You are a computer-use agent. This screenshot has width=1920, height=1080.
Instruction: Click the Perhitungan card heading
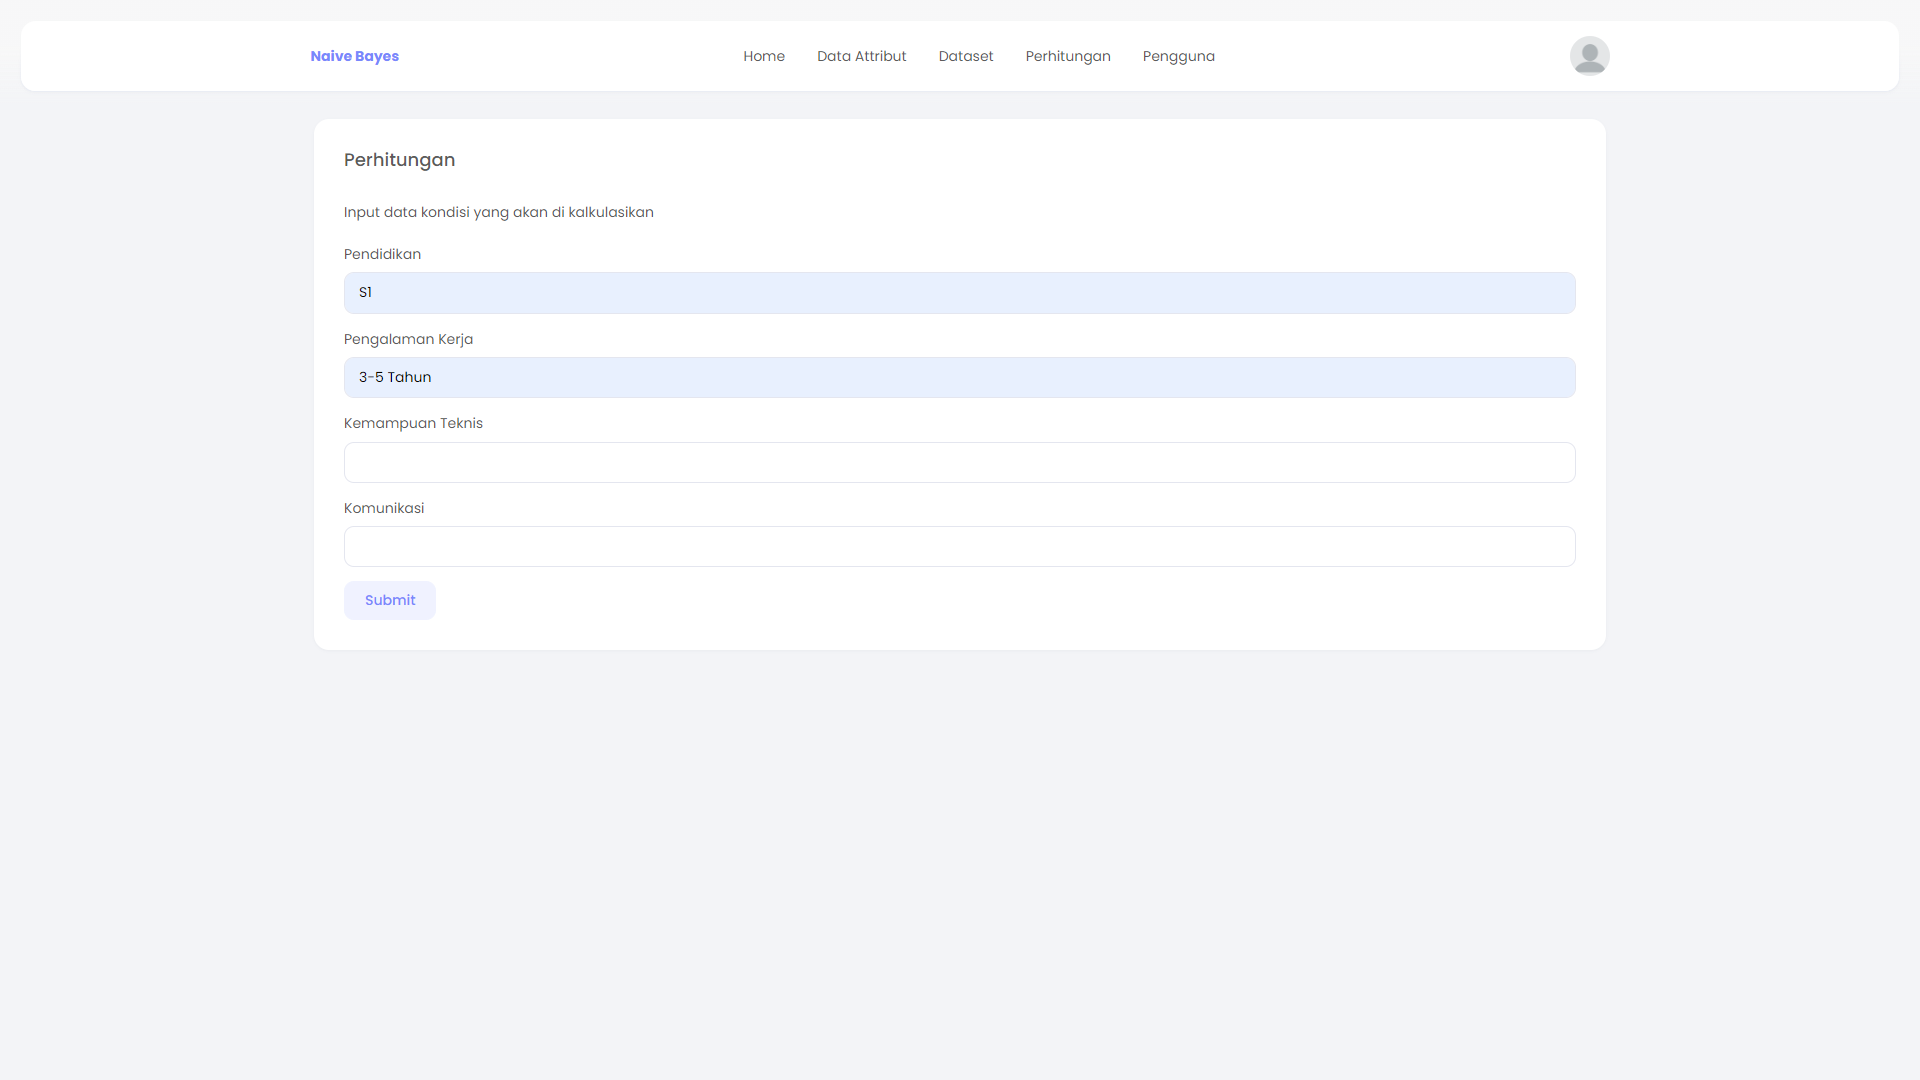pos(399,160)
